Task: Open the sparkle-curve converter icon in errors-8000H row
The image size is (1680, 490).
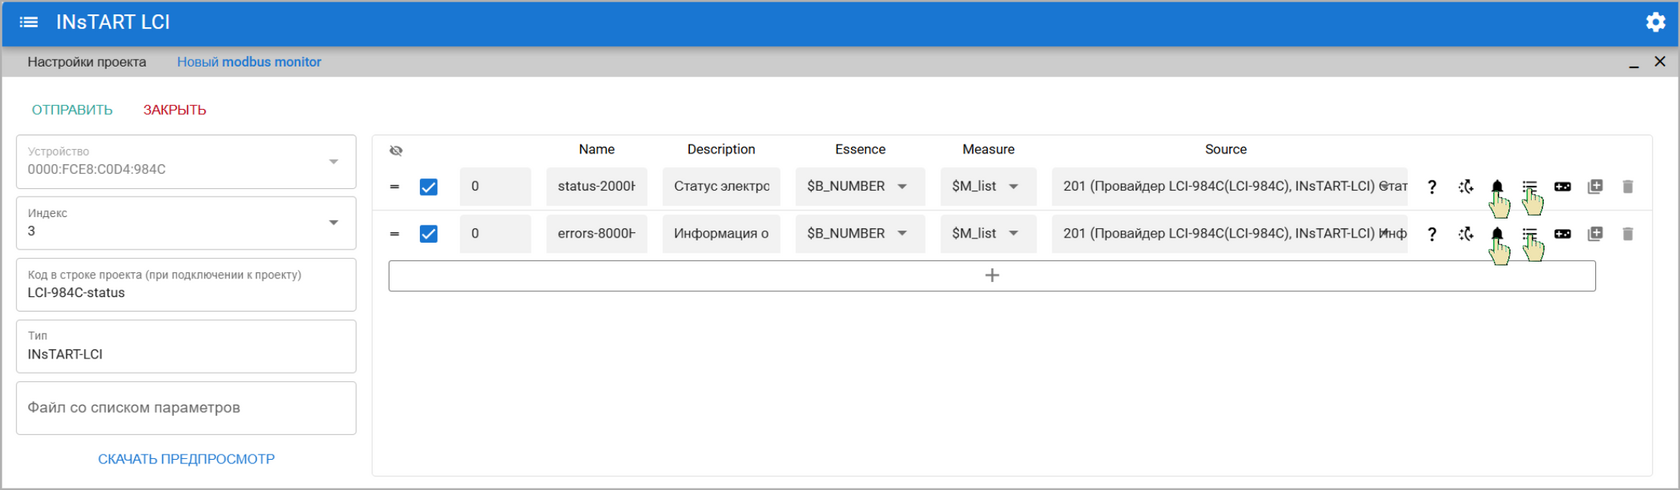Action: click(1465, 234)
